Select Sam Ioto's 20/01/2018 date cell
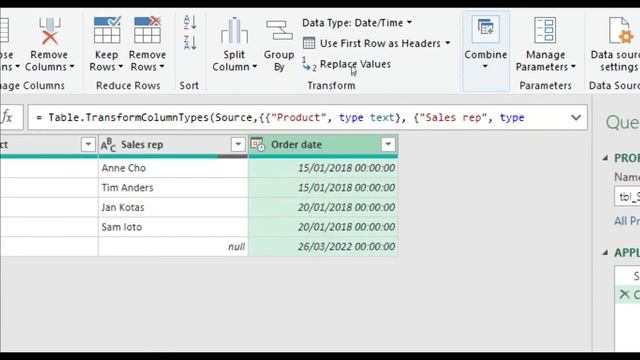Image resolution: width=640 pixels, height=360 pixels. click(323, 227)
